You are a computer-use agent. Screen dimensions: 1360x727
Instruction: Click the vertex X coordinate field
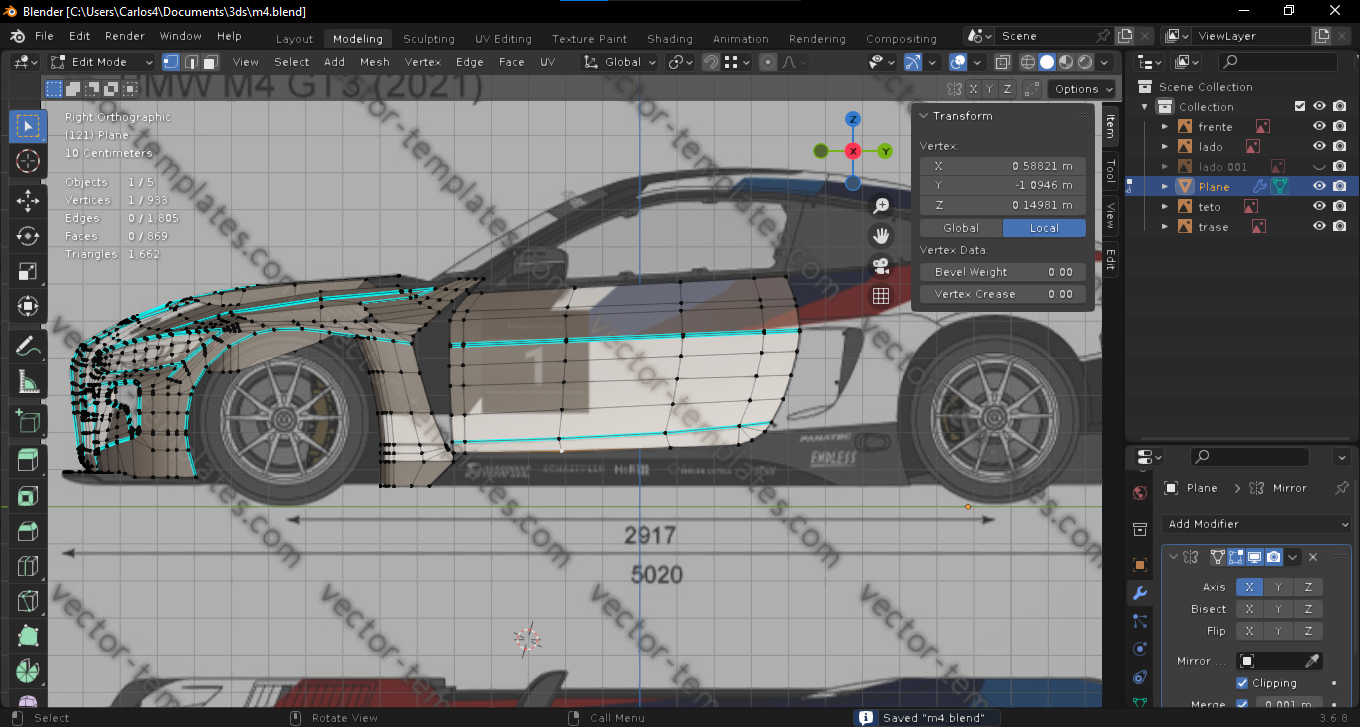pos(1002,166)
